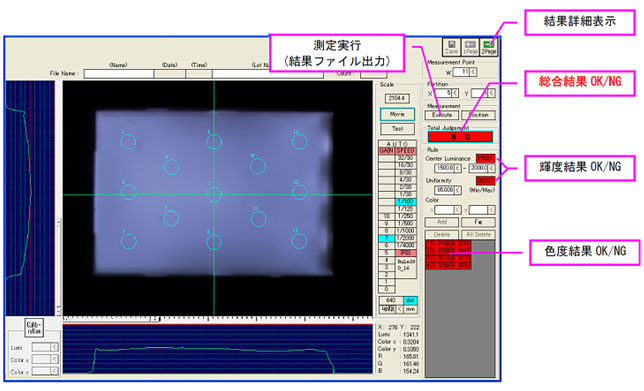The image size is (644, 391).
Task: Select color result row 4
Action: click(448, 266)
